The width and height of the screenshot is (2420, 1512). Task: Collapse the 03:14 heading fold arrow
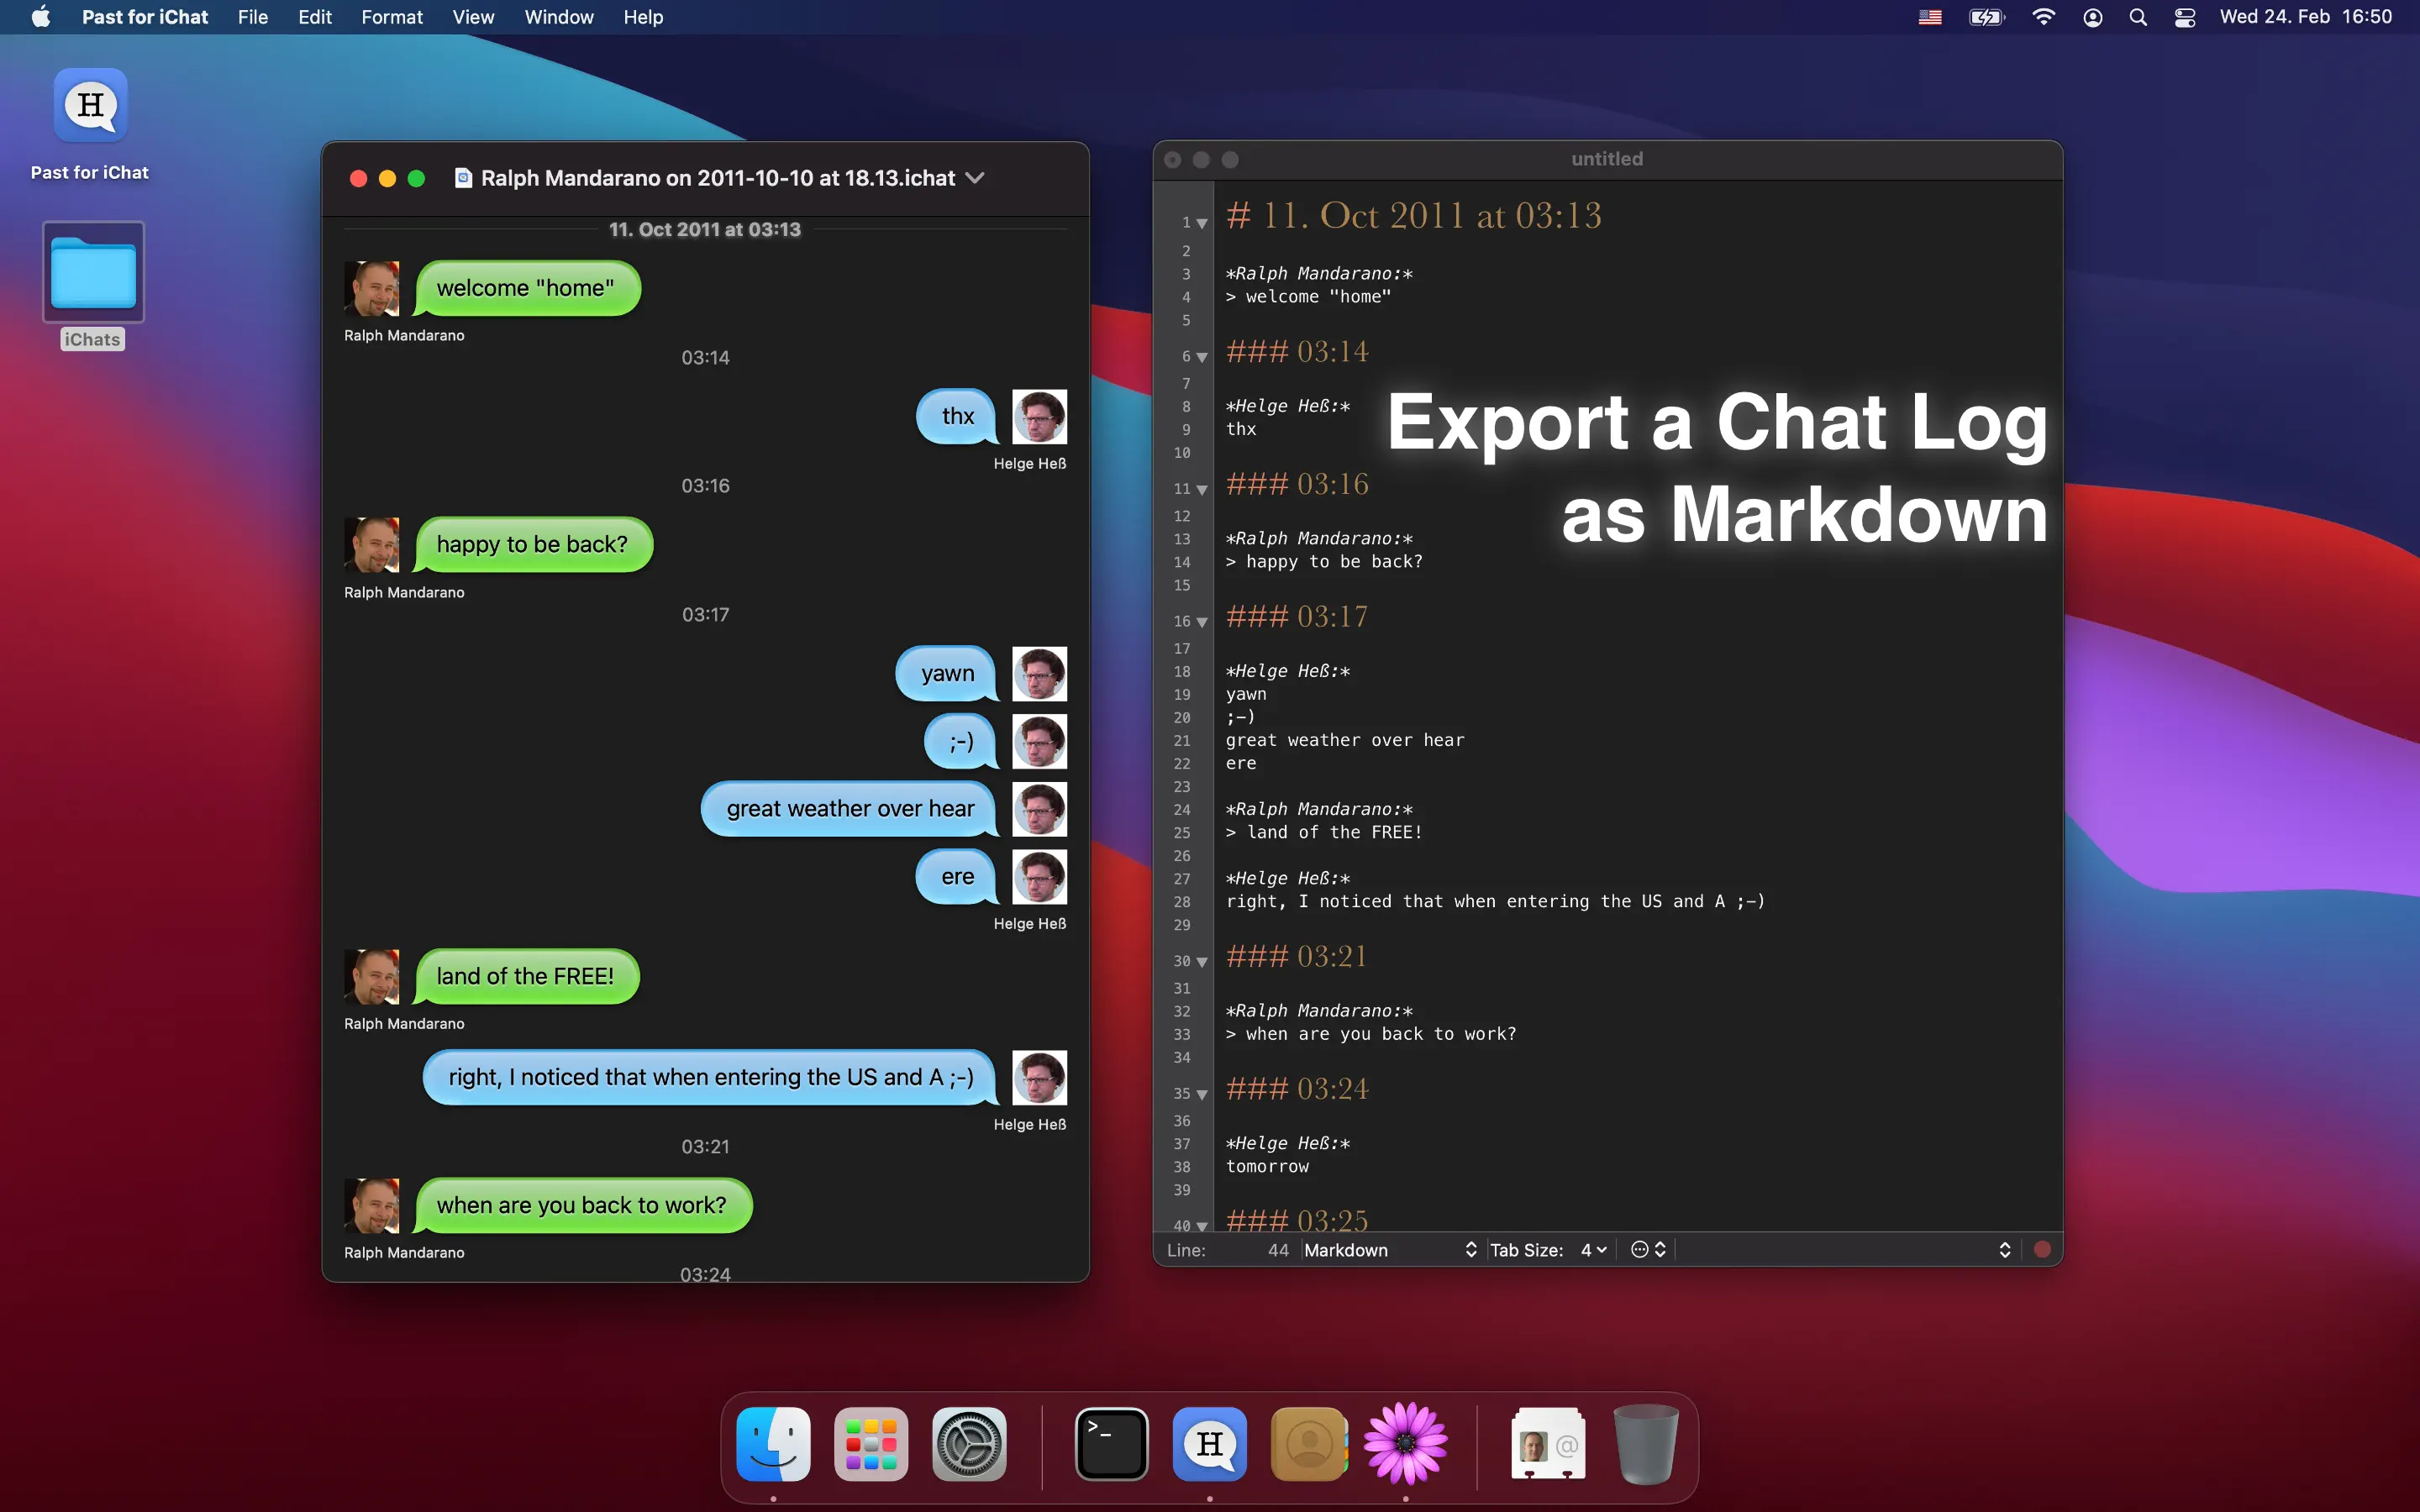click(1202, 357)
